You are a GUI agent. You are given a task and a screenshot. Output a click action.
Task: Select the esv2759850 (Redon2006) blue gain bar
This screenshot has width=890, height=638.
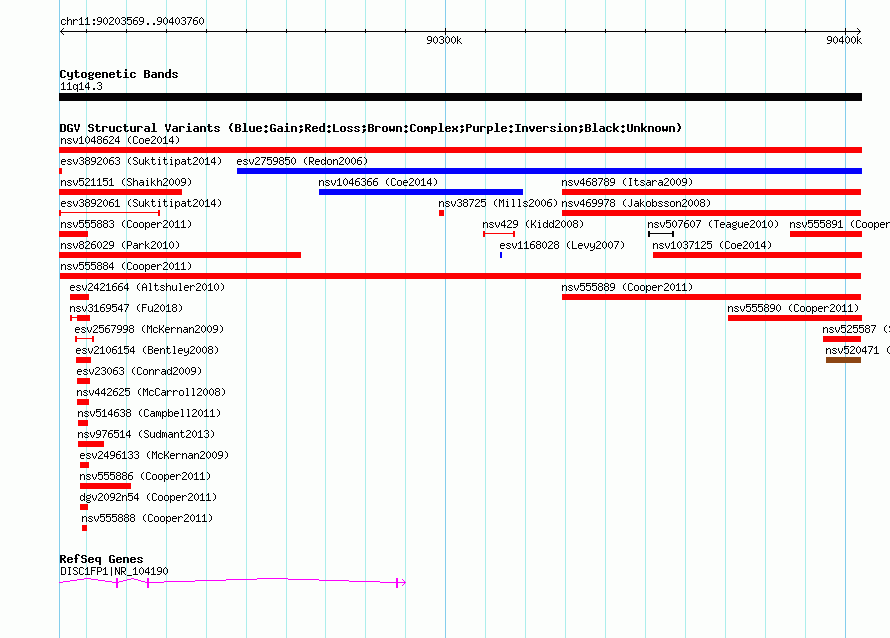pos(549,171)
